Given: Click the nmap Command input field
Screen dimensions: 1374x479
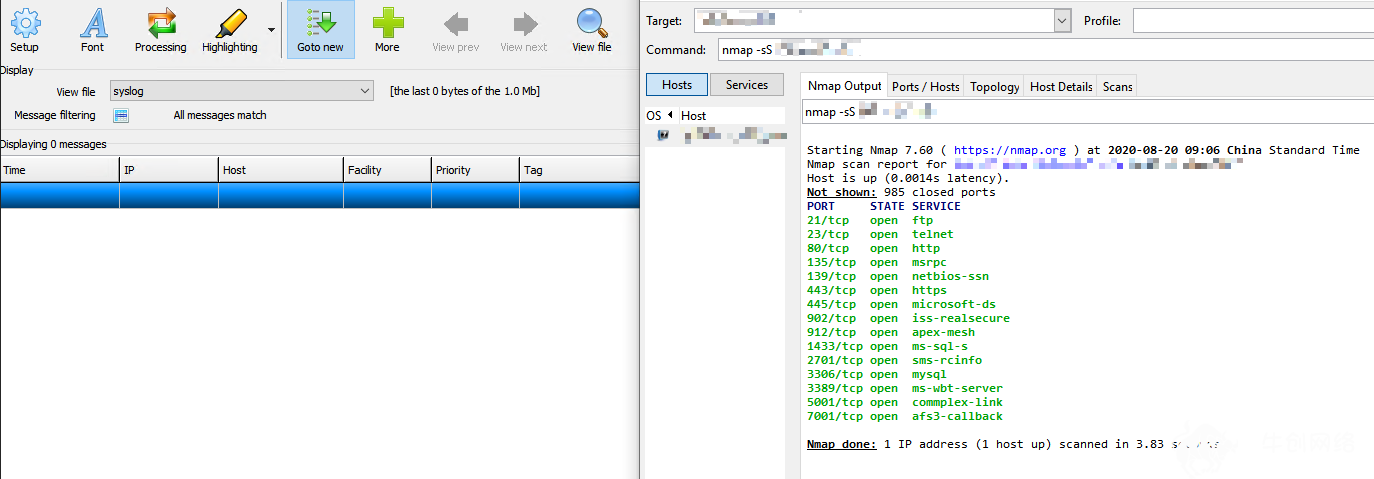Looking at the screenshot, I should 1044,50.
